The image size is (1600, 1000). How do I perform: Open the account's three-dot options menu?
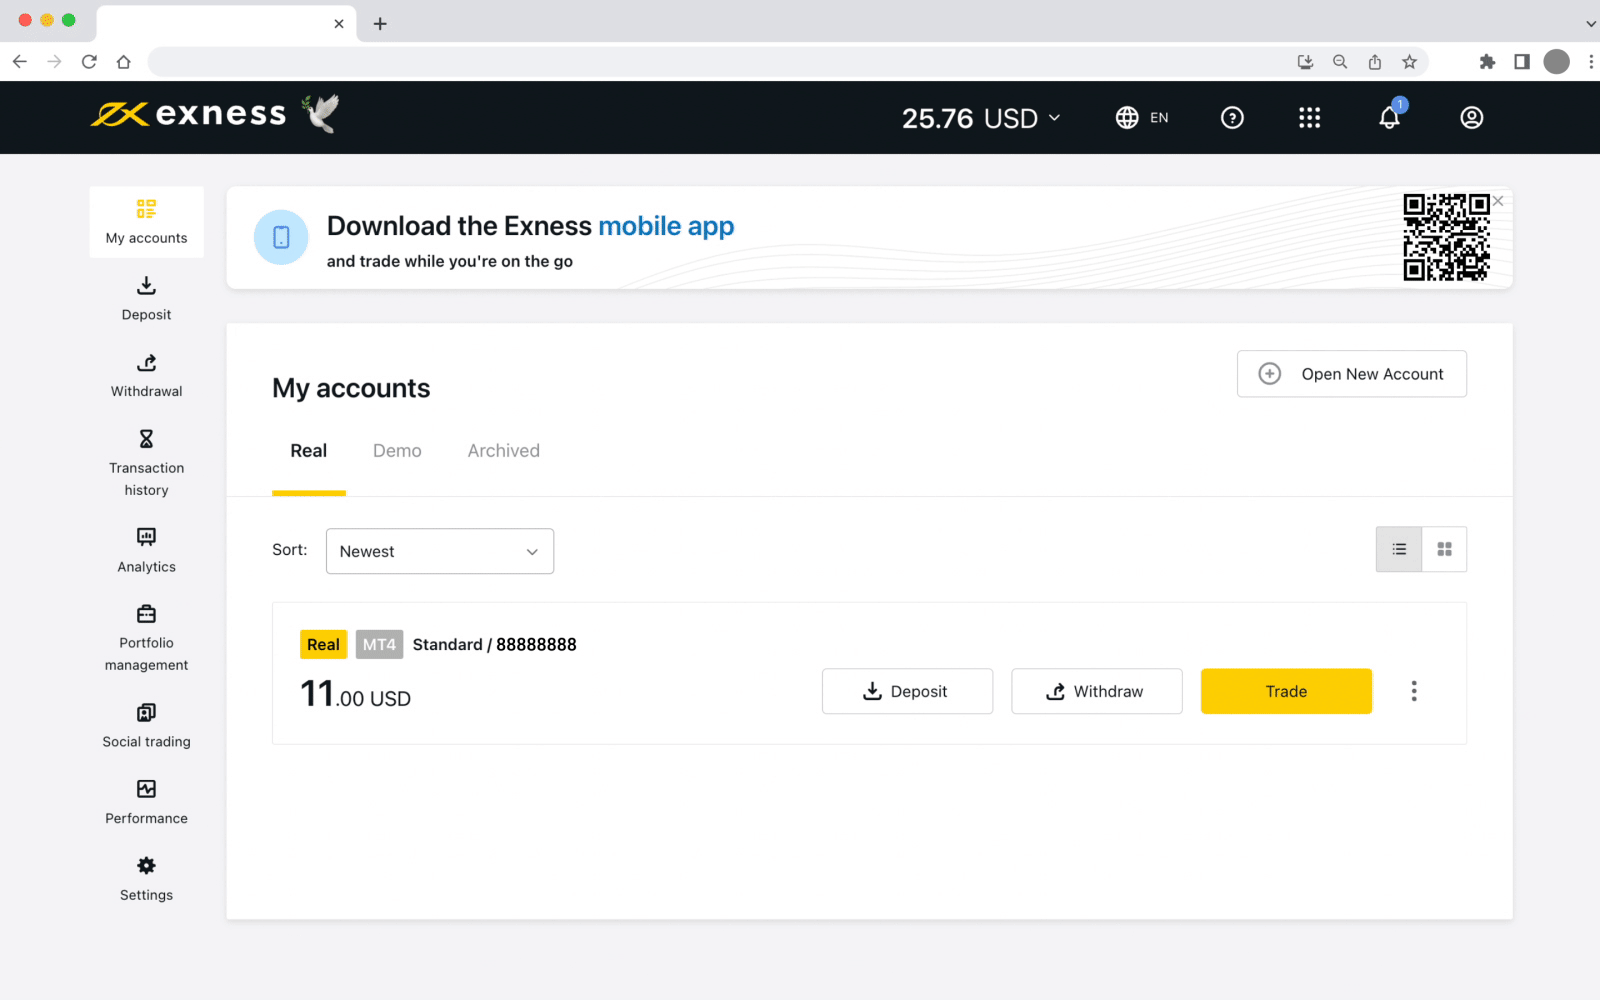(x=1413, y=691)
